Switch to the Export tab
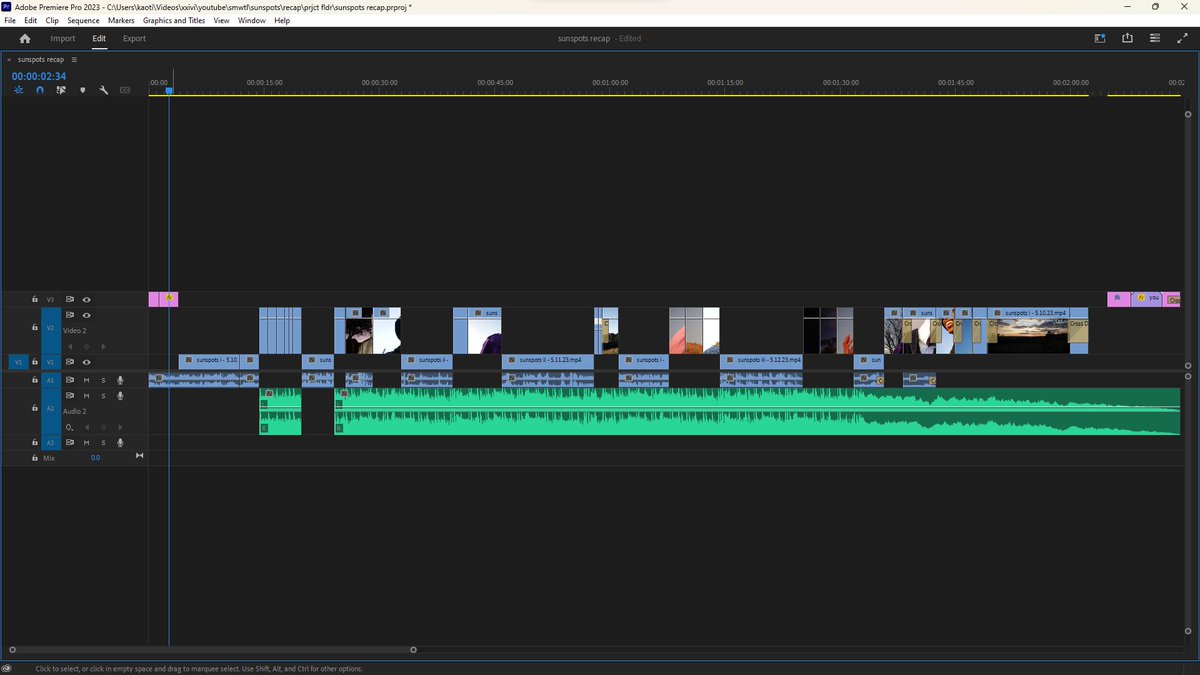The height and width of the screenshot is (675, 1200). 134,39
